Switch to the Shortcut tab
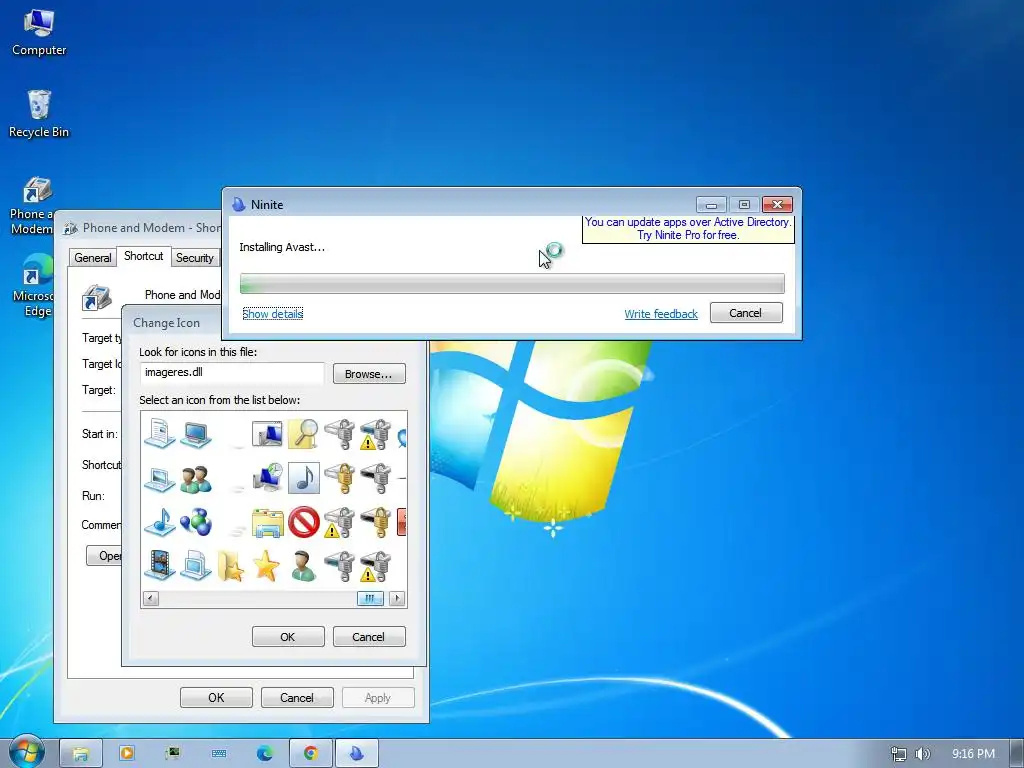The width and height of the screenshot is (1024, 768). click(x=144, y=256)
